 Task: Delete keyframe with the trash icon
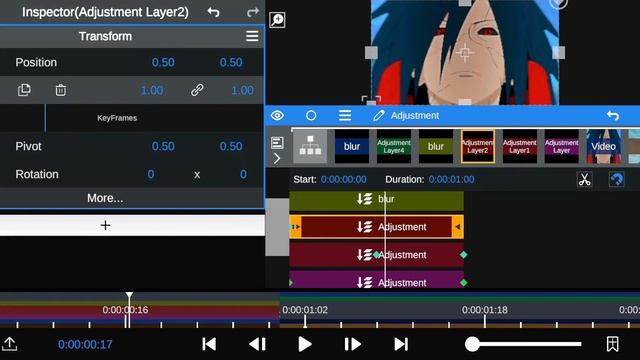tap(61, 90)
